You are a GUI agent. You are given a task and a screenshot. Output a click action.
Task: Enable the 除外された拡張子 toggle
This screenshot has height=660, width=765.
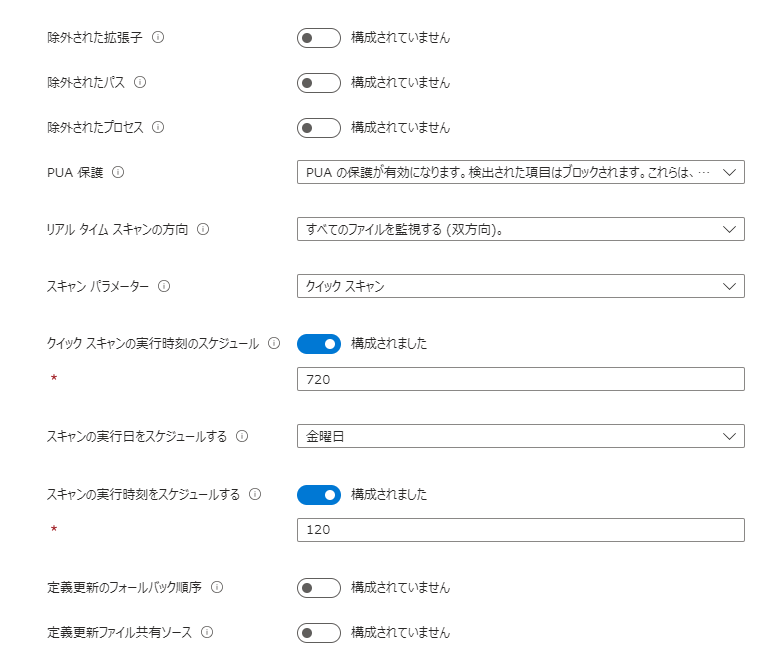[x=319, y=38]
